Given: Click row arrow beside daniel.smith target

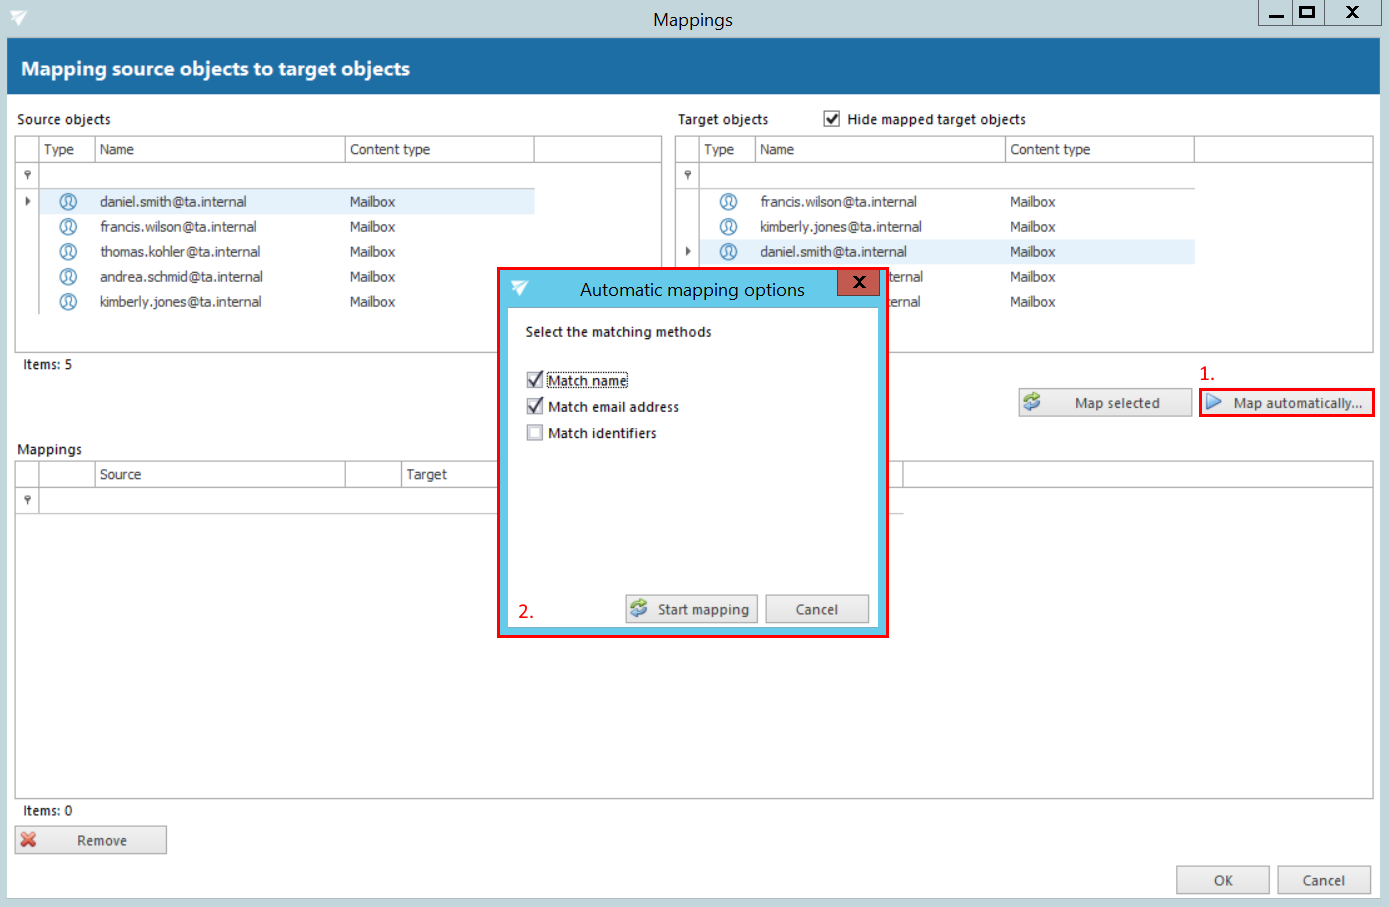Looking at the screenshot, I should tap(687, 252).
